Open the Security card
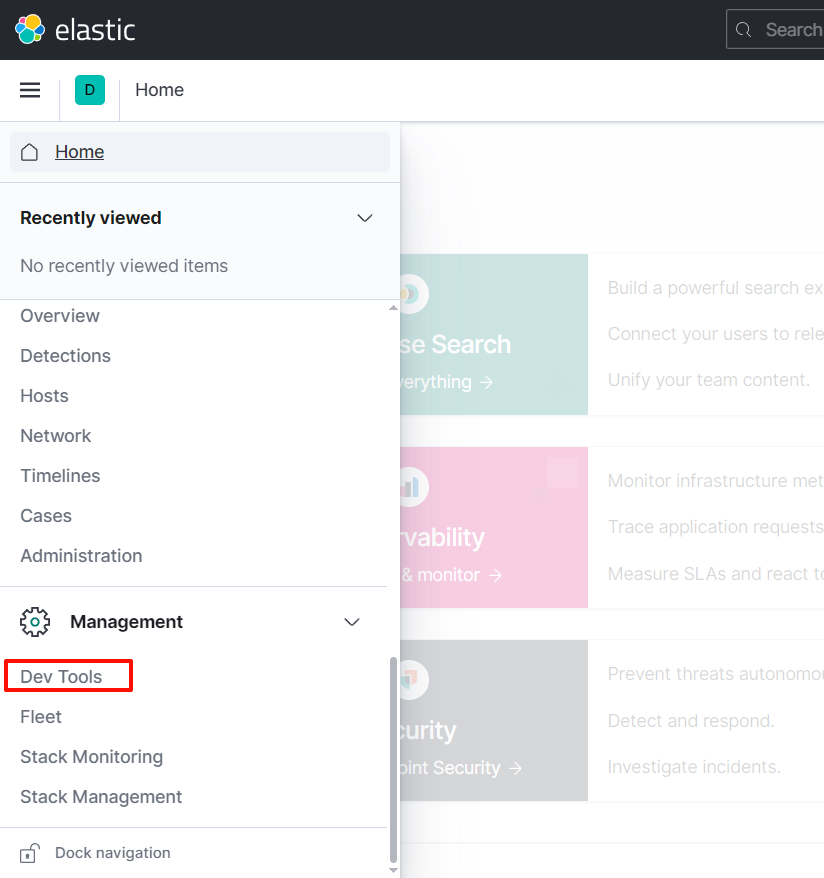Image resolution: width=824 pixels, height=878 pixels. [494, 721]
